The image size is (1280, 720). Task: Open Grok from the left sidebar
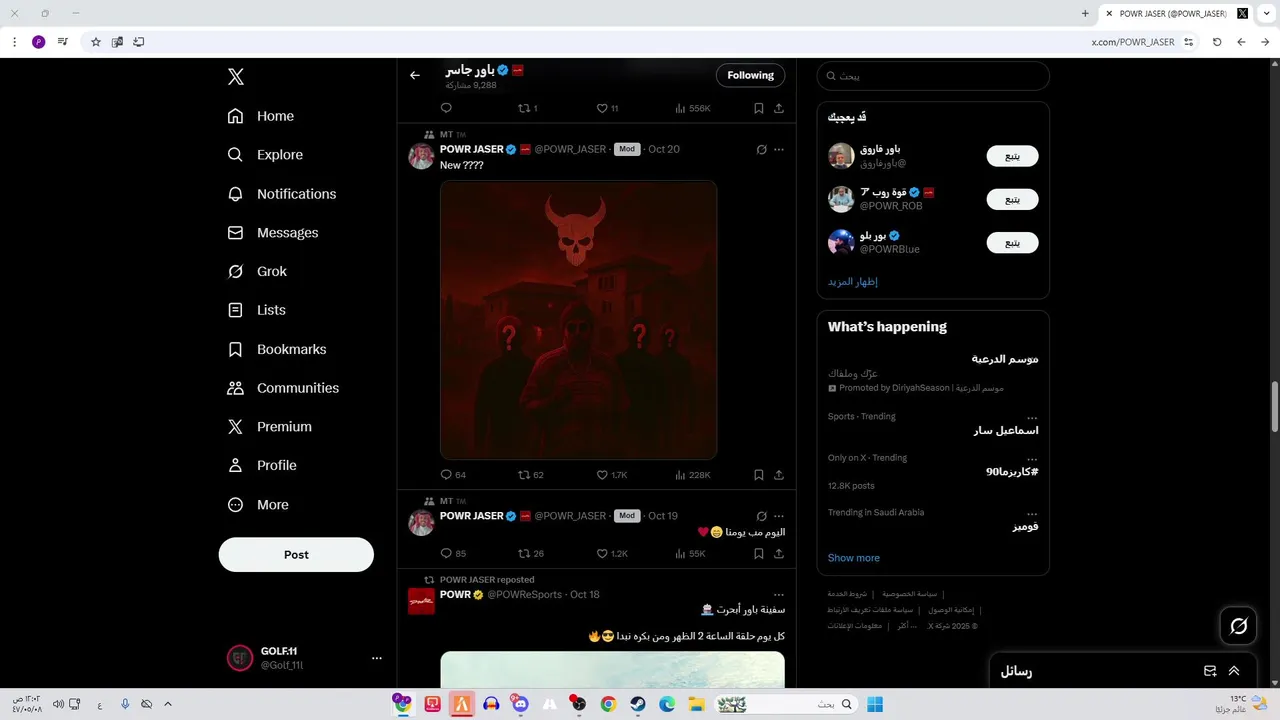(x=257, y=271)
